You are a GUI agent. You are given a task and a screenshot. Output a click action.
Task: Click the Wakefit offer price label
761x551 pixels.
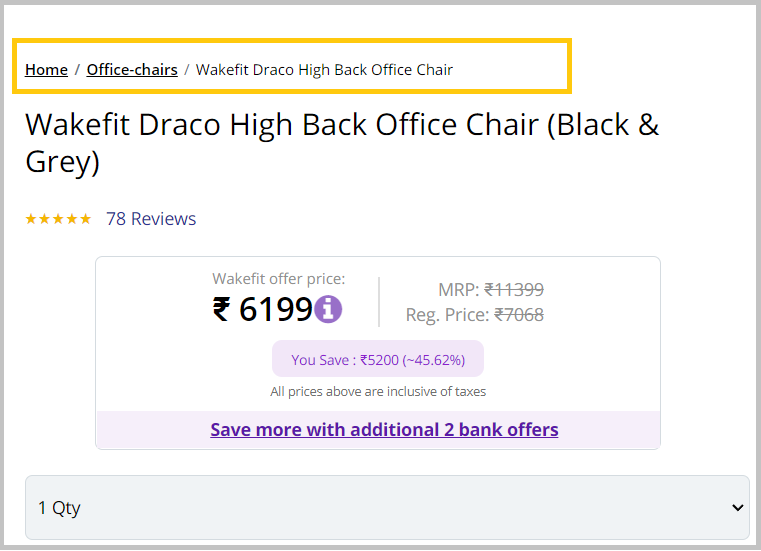pos(278,279)
